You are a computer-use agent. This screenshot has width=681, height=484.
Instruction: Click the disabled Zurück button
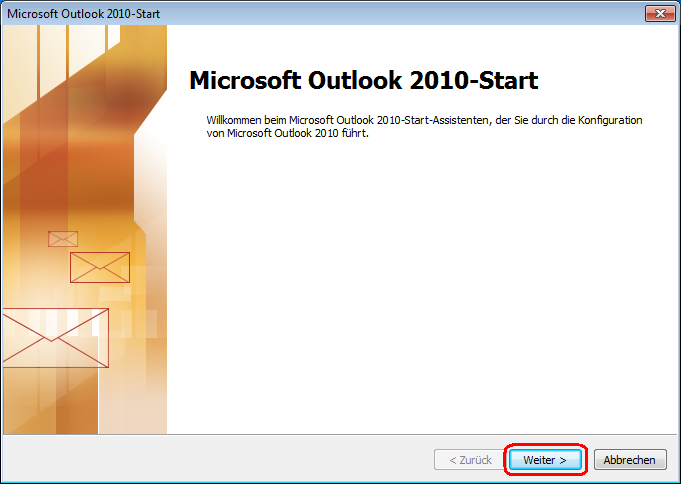click(x=470, y=460)
